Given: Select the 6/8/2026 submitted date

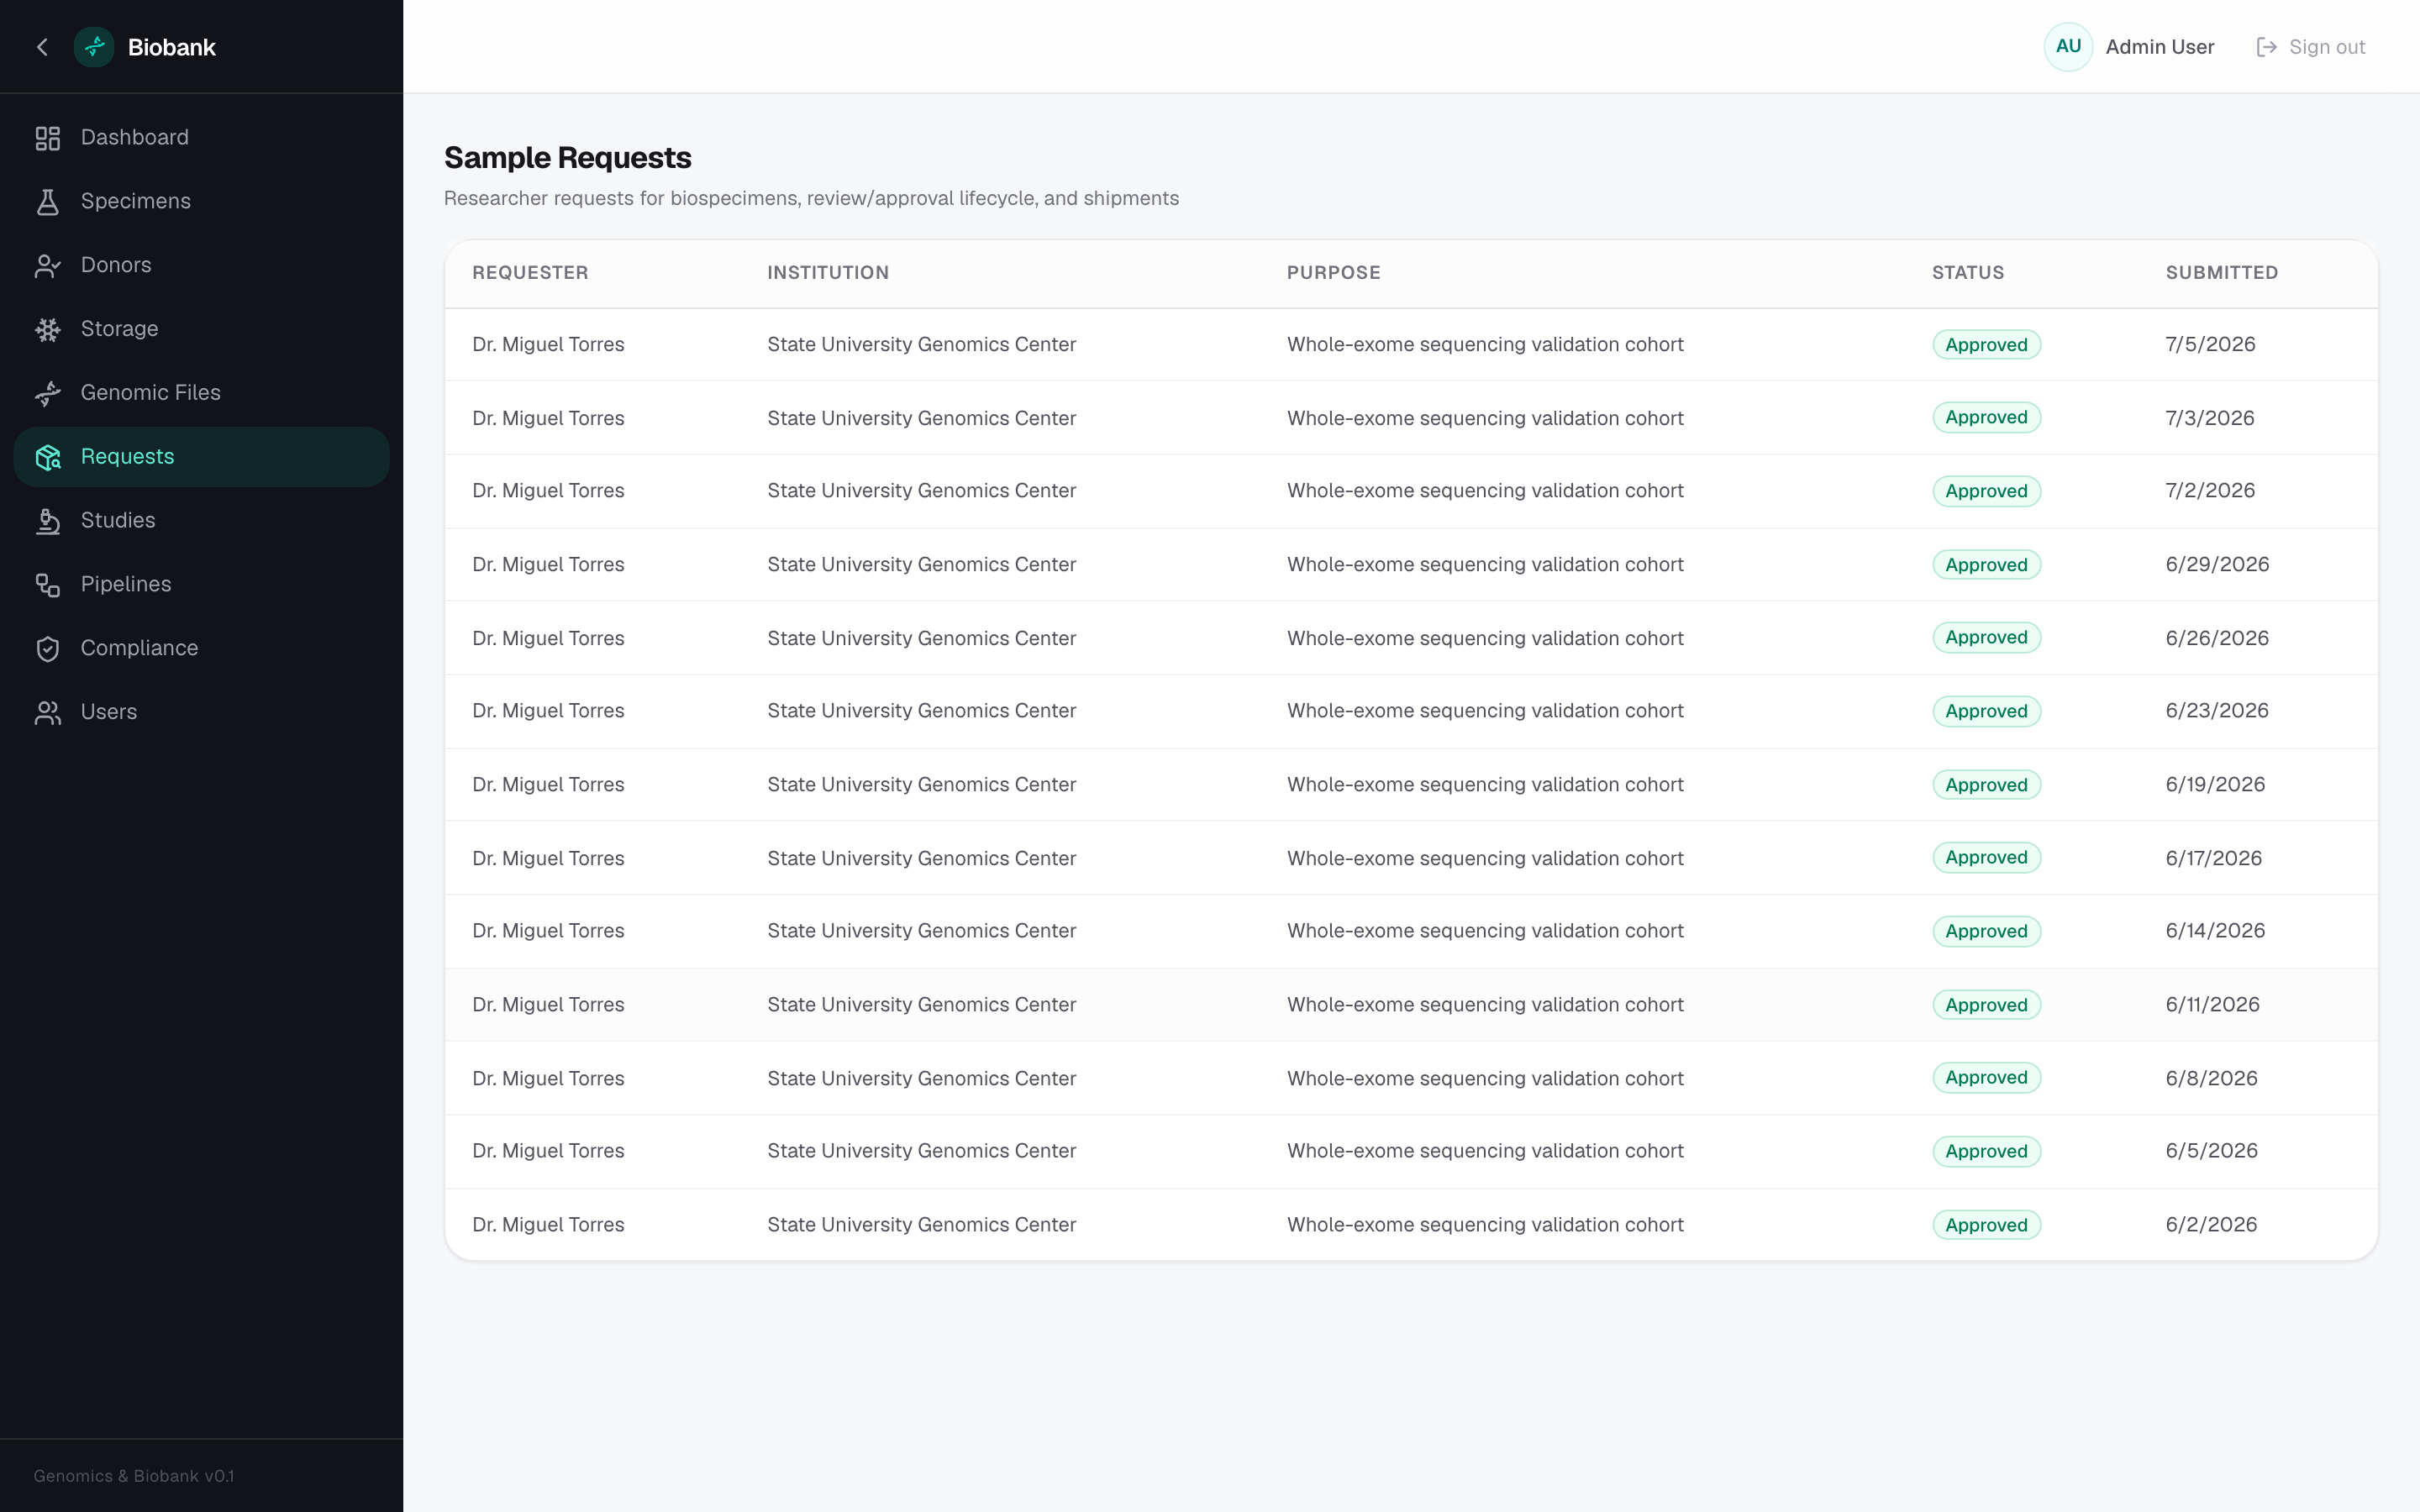Looking at the screenshot, I should [x=2211, y=1078].
